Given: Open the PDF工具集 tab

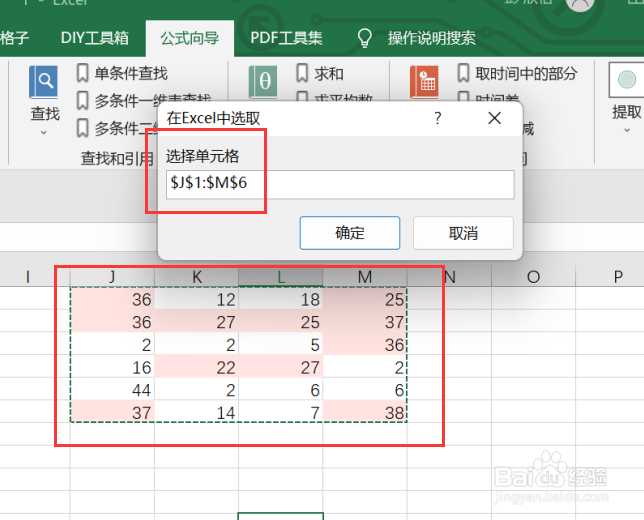Looking at the screenshot, I should click(286, 38).
